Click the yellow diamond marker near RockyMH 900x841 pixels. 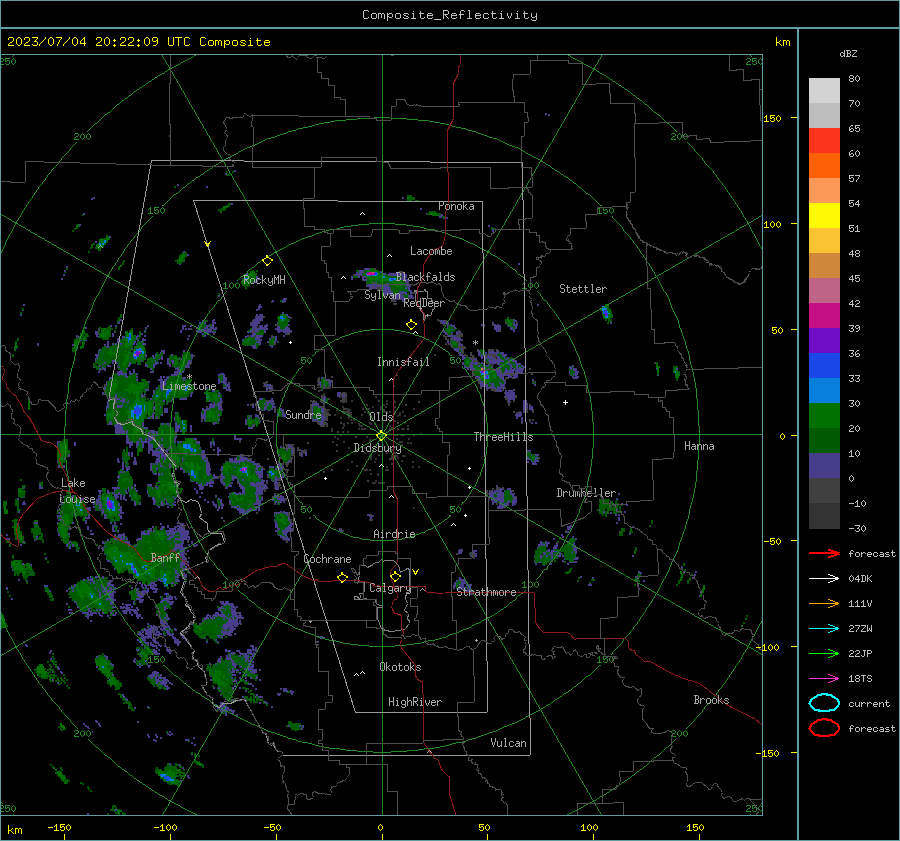[x=267, y=261]
